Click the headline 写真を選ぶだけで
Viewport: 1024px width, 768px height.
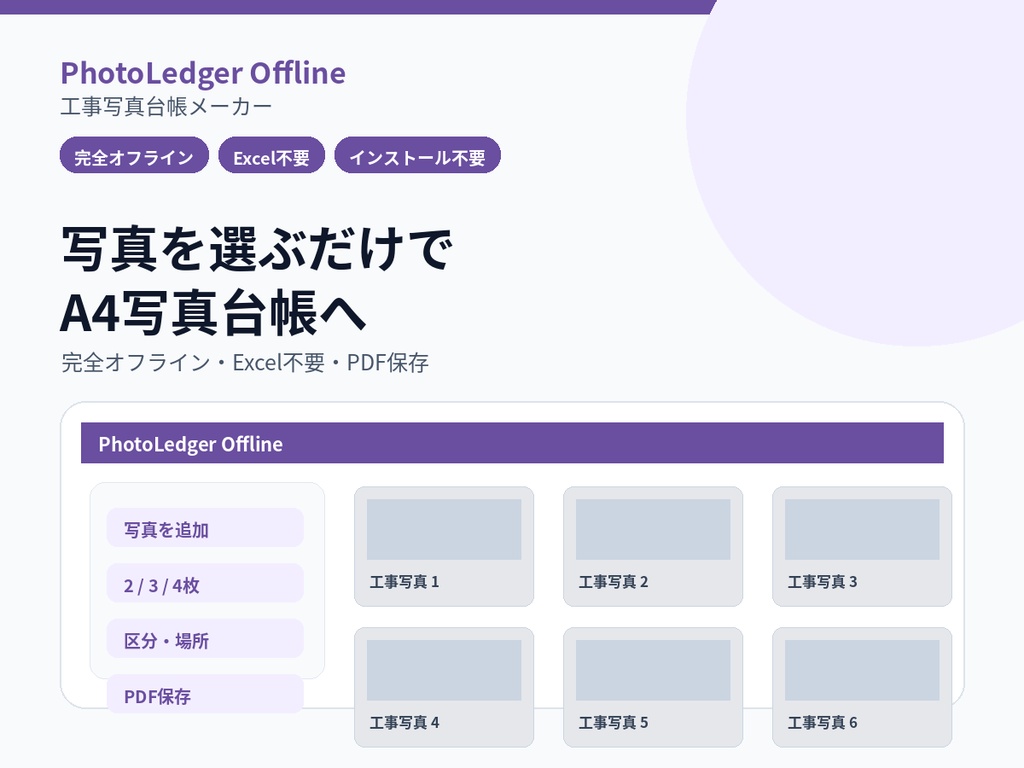257,249
